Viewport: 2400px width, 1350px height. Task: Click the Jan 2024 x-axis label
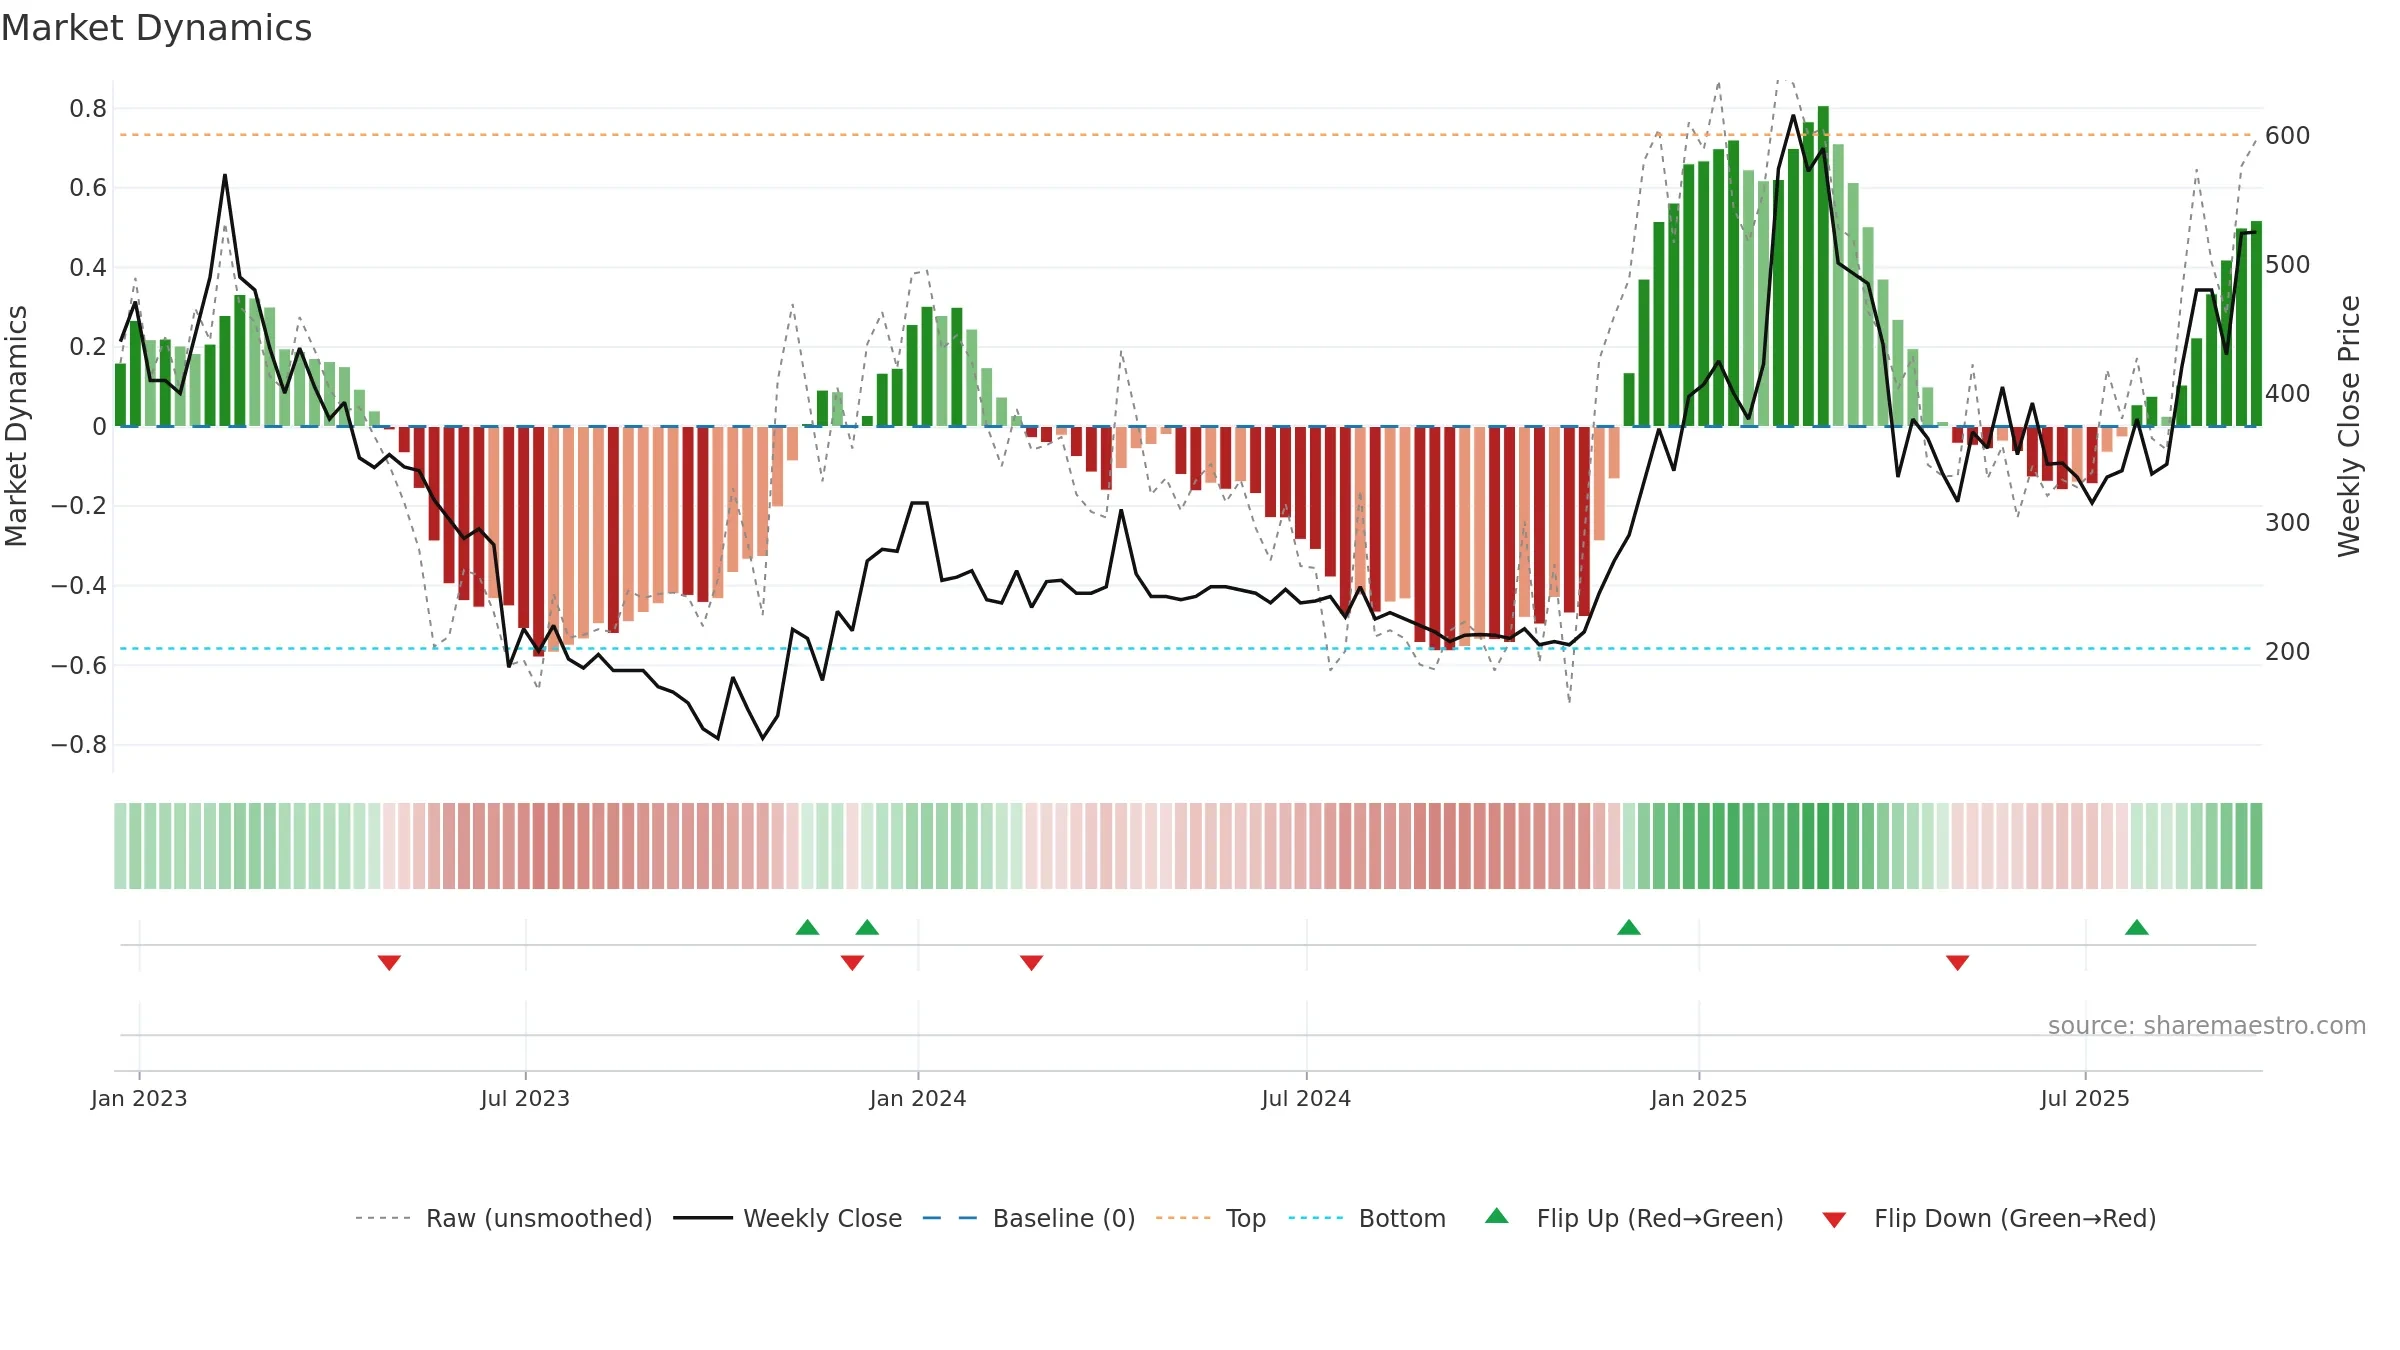point(918,1098)
